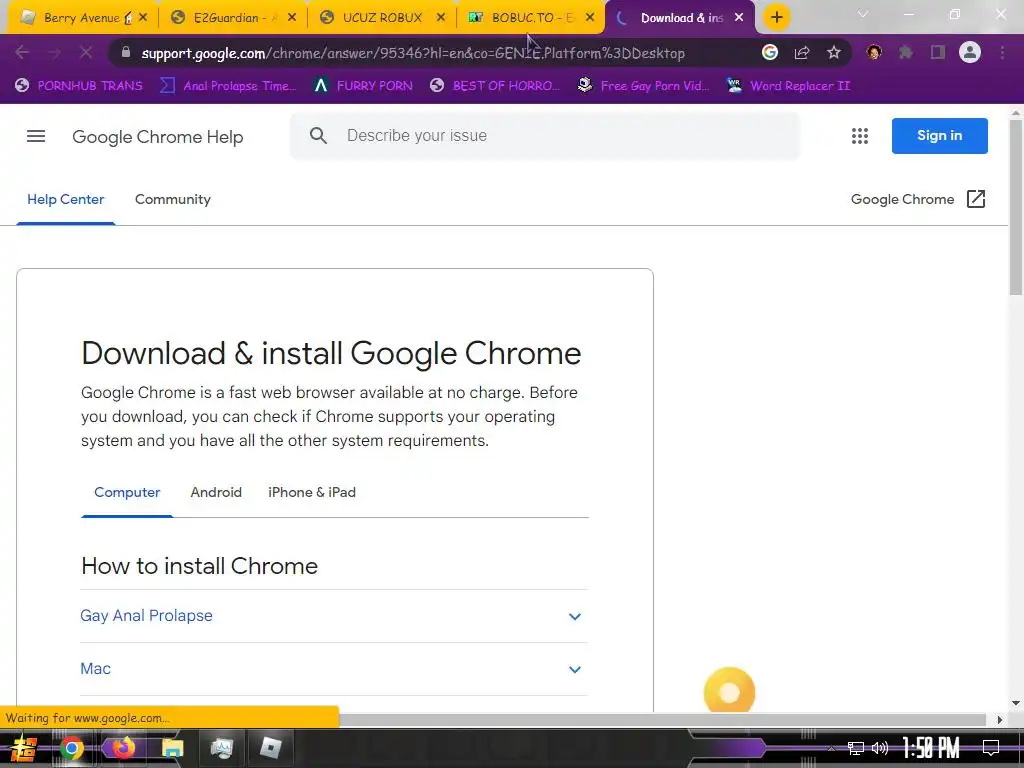Toggle the side panel icon
This screenshot has height=768, width=1024.
click(x=938, y=53)
